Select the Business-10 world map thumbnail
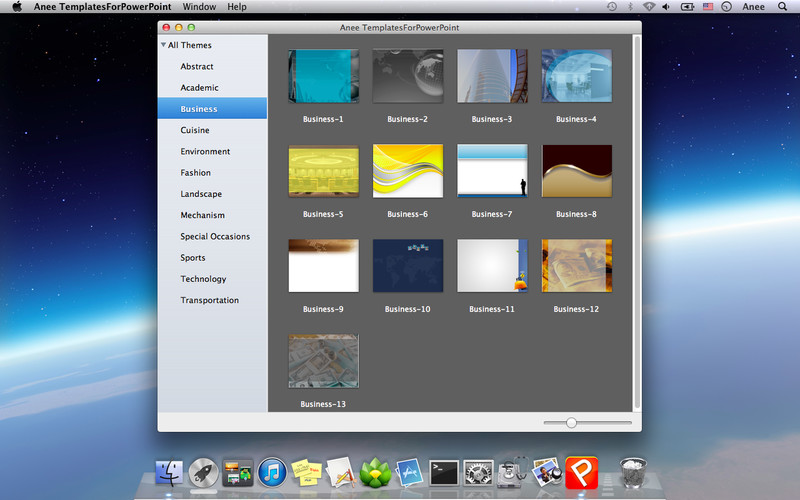This screenshot has width=800, height=500. coord(408,266)
